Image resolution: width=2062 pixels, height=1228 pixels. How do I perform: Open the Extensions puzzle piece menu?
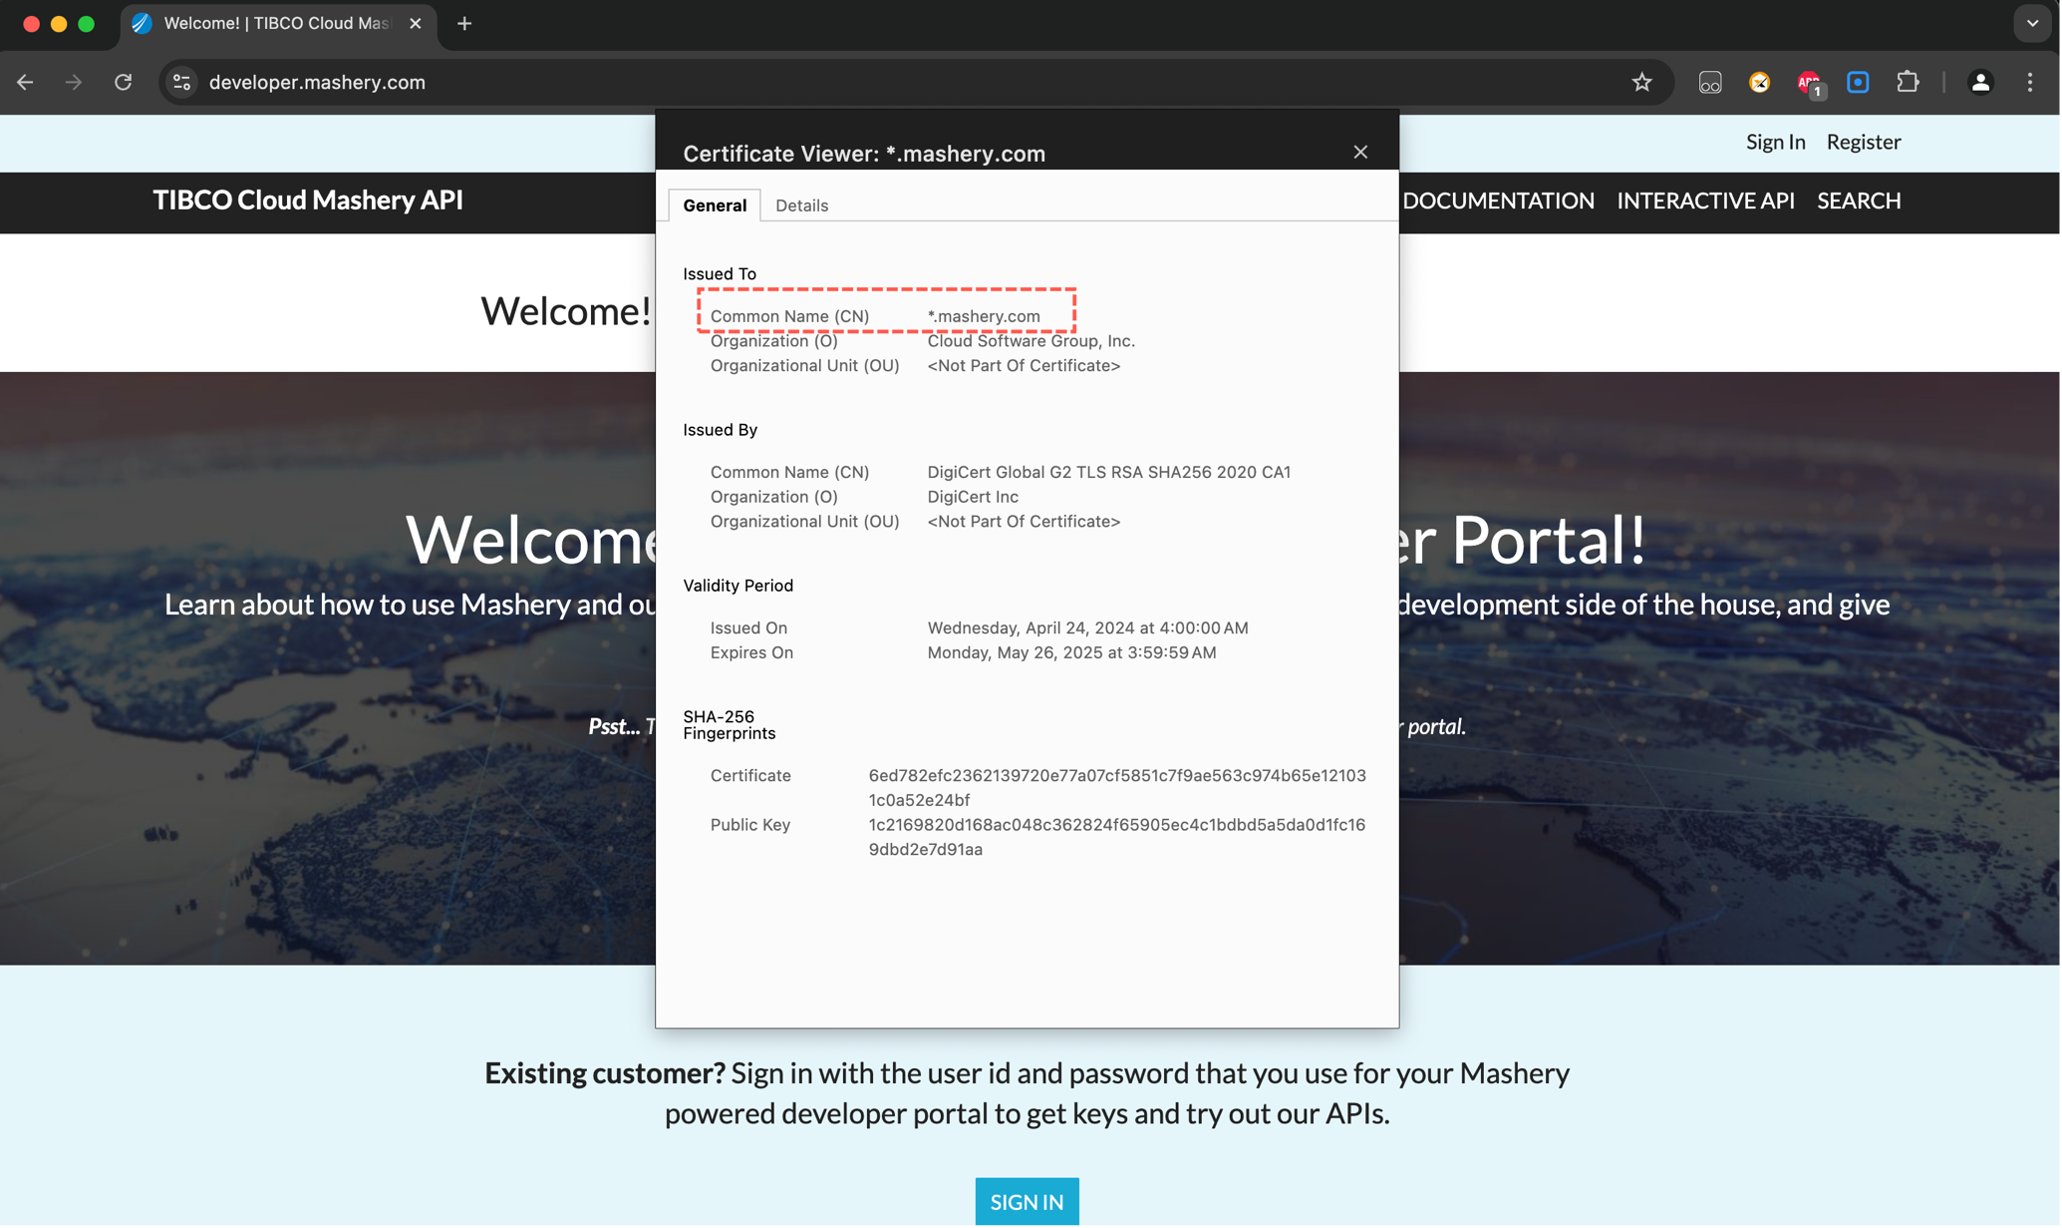tap(1908, 82)
